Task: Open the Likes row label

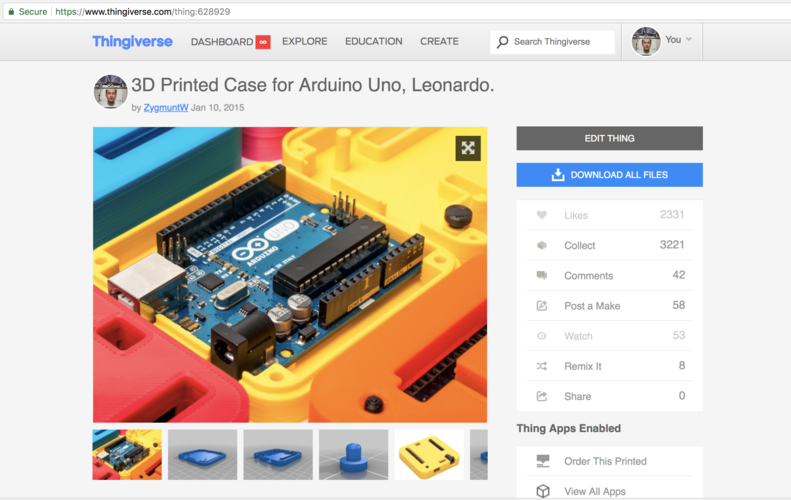Action: [x=576, y=215]
